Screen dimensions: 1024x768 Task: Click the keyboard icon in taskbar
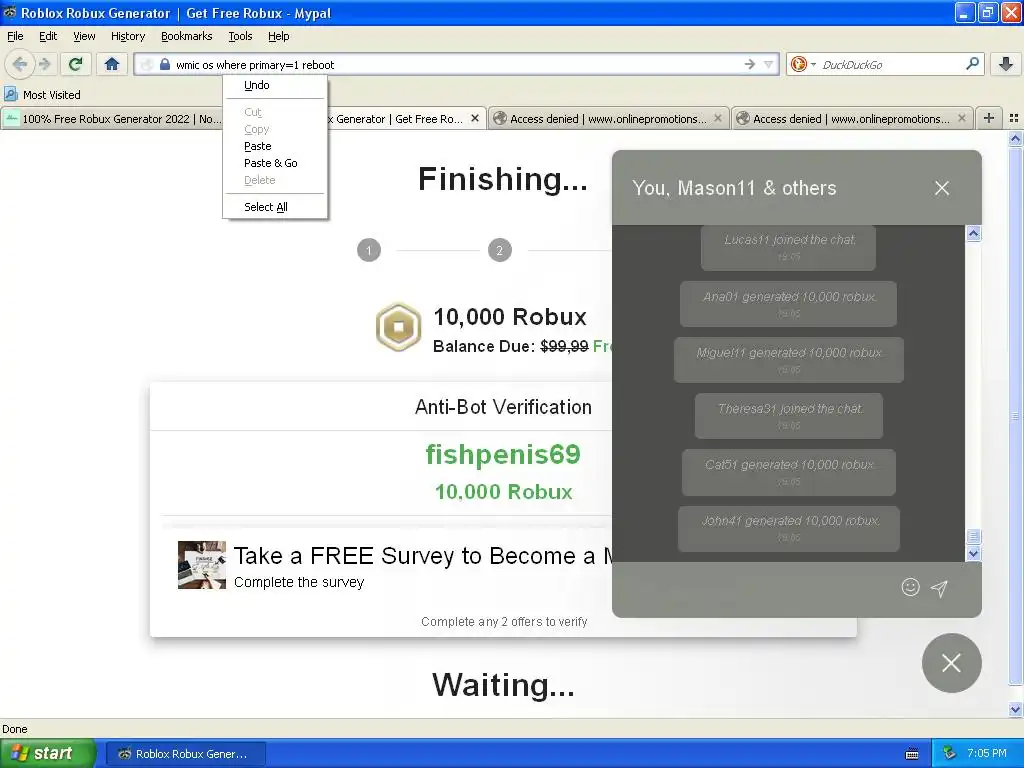point(912,754)
